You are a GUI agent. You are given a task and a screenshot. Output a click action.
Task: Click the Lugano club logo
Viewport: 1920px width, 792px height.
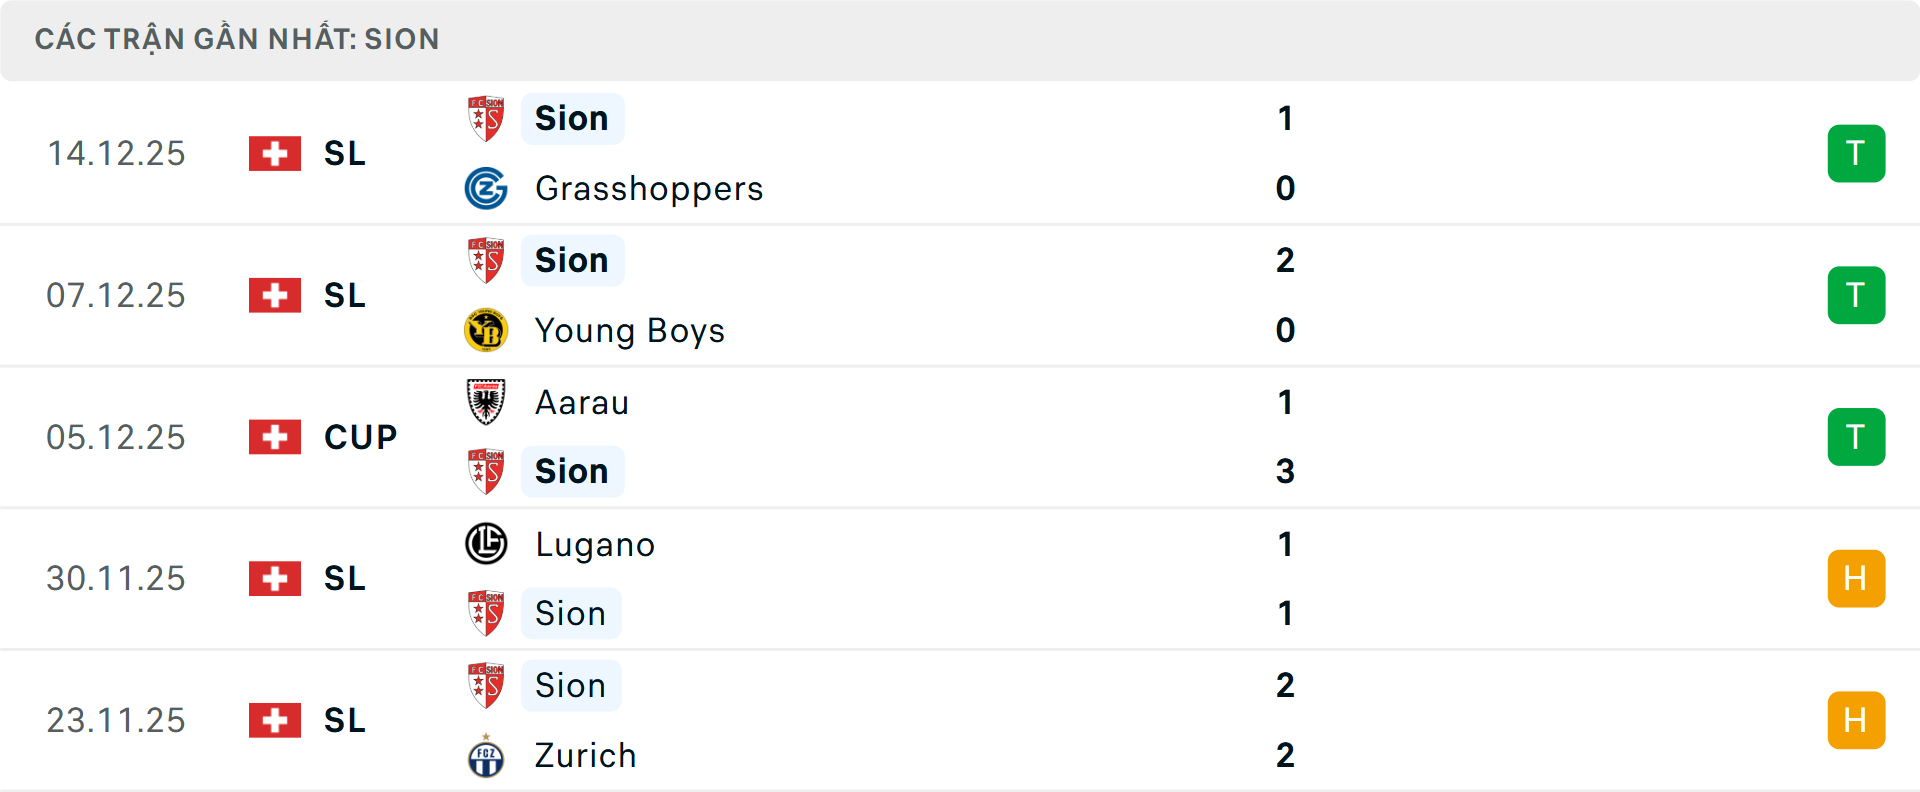point(486,544)
